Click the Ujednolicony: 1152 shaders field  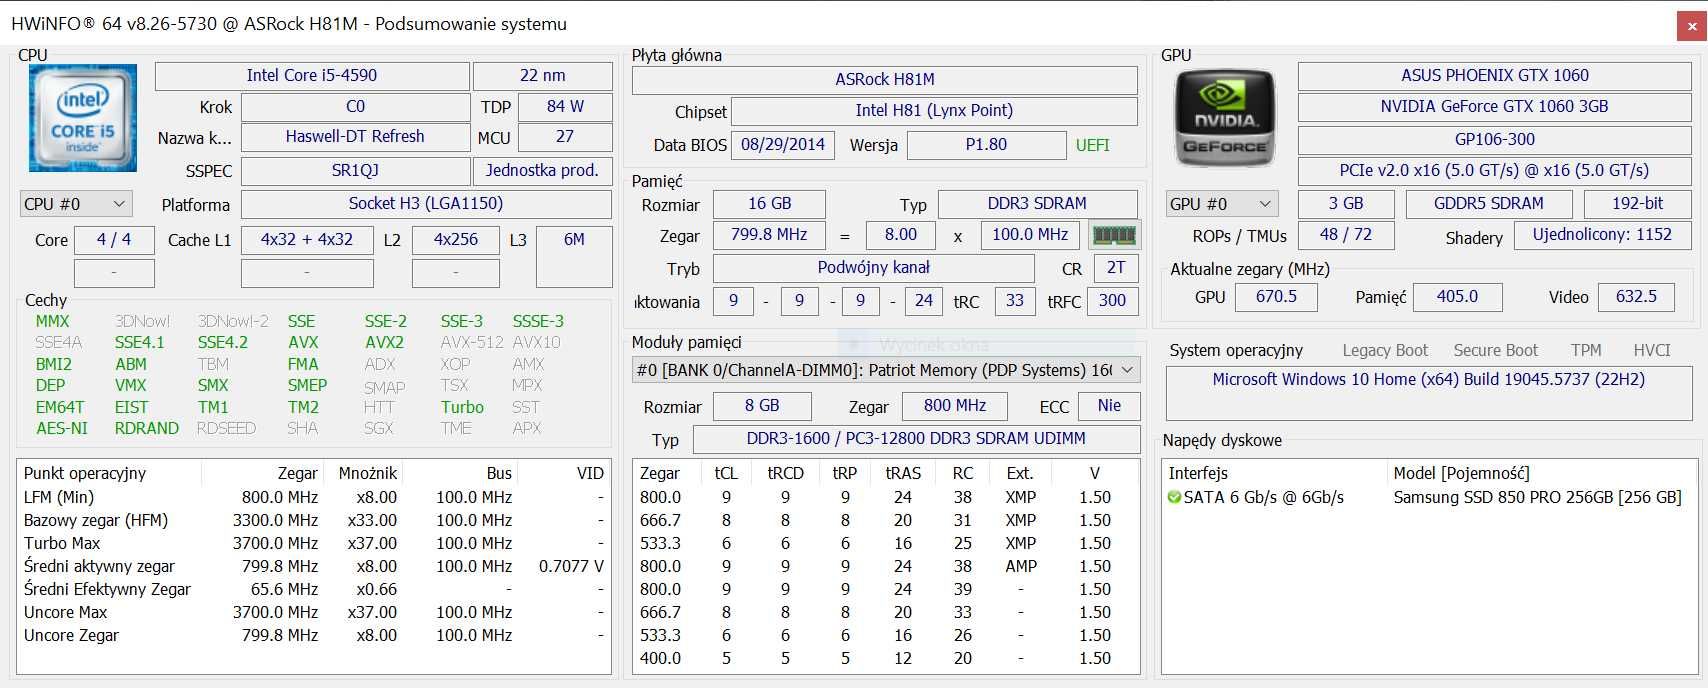[x=1602, y=235]
